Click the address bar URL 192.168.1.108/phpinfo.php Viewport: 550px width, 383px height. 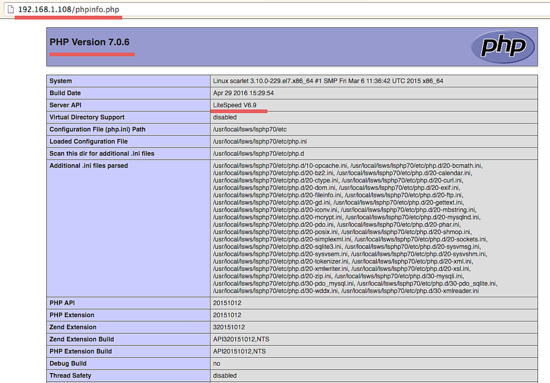(x=69, y=9)
